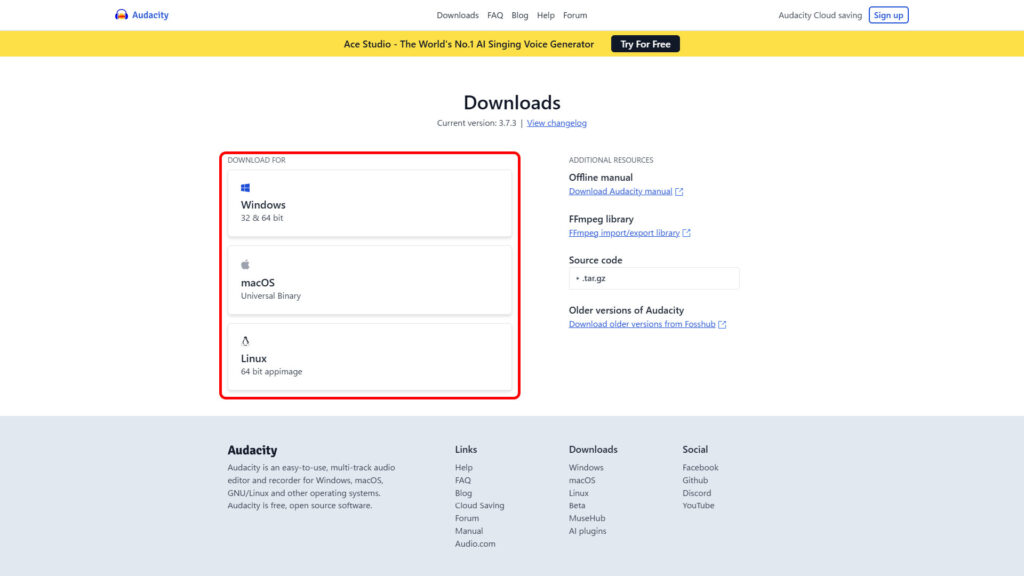Click Github in the footer Social column
1024x576 pixels.
(695, 480)
